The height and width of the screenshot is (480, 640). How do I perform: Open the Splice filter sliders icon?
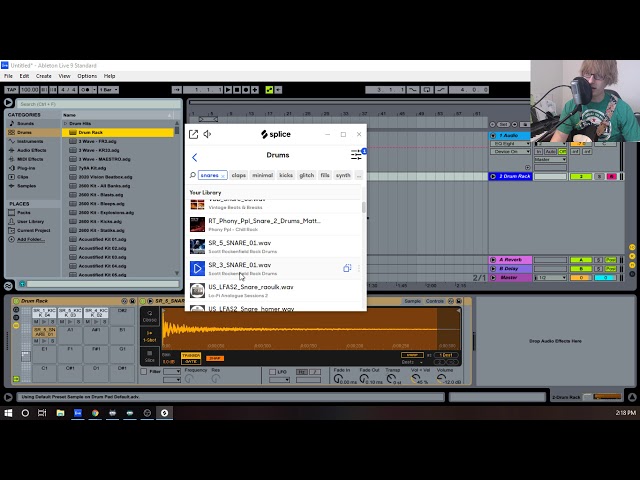pyautogui.click(x=356, y=155)
